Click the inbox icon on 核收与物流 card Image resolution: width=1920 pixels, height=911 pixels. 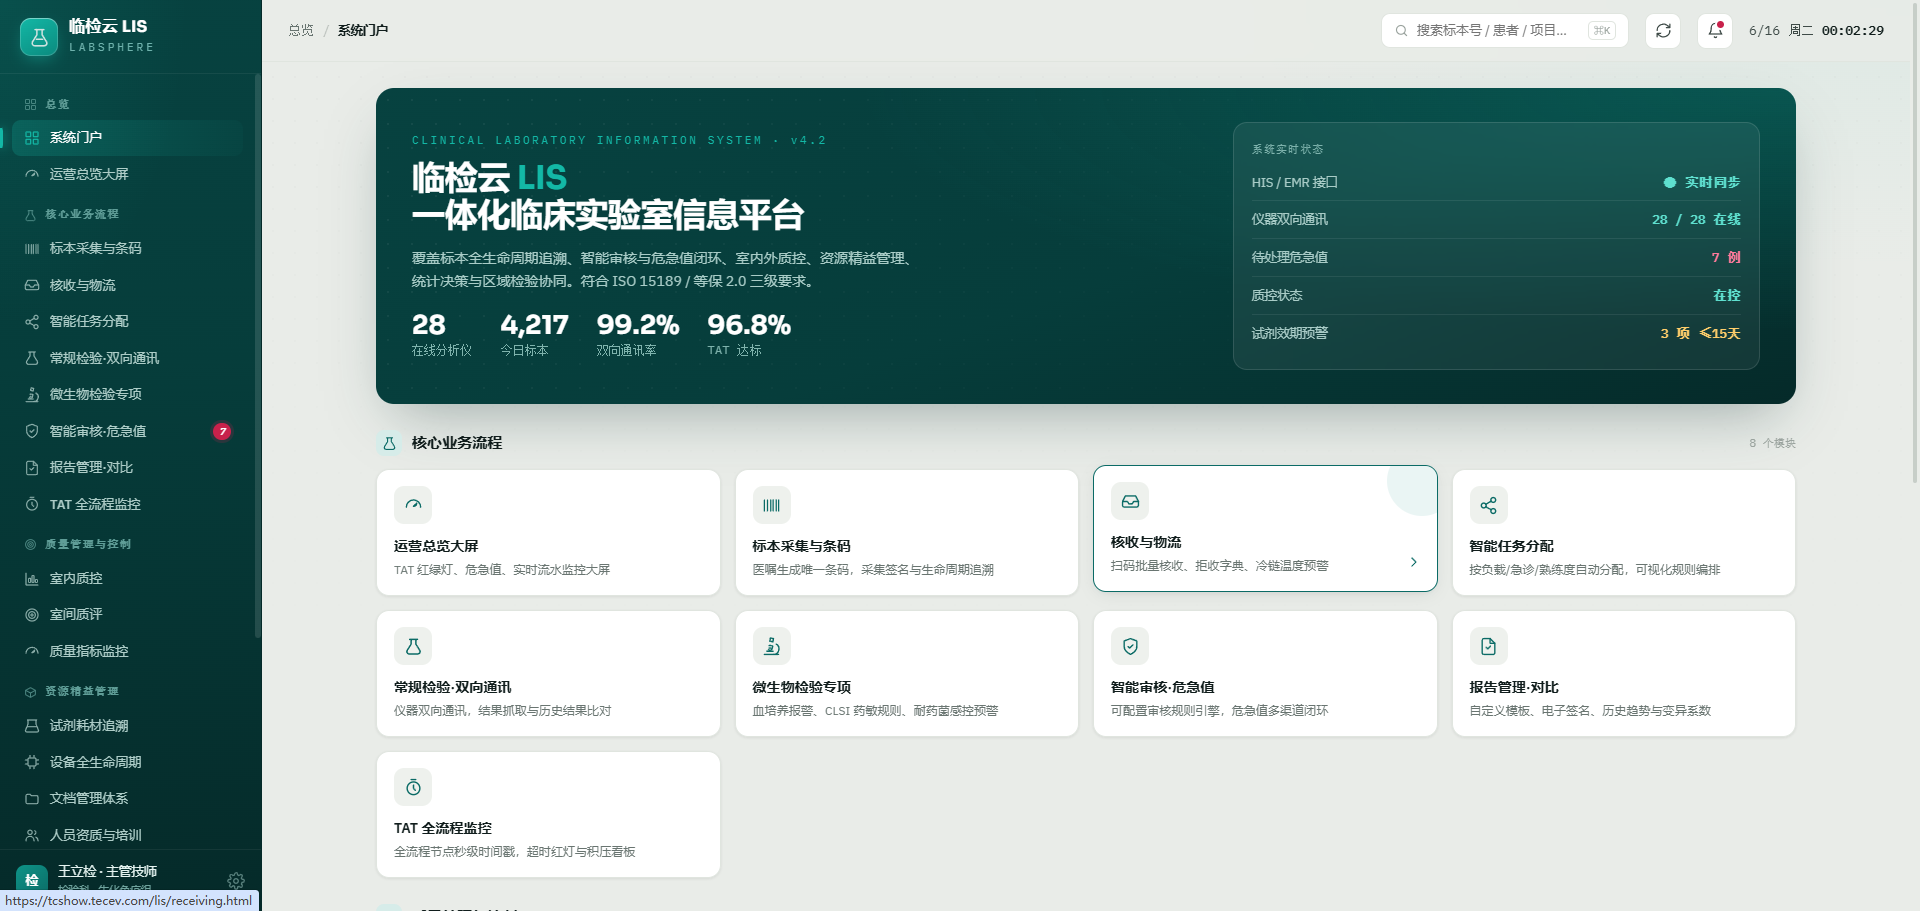(x=1130, y=501)
